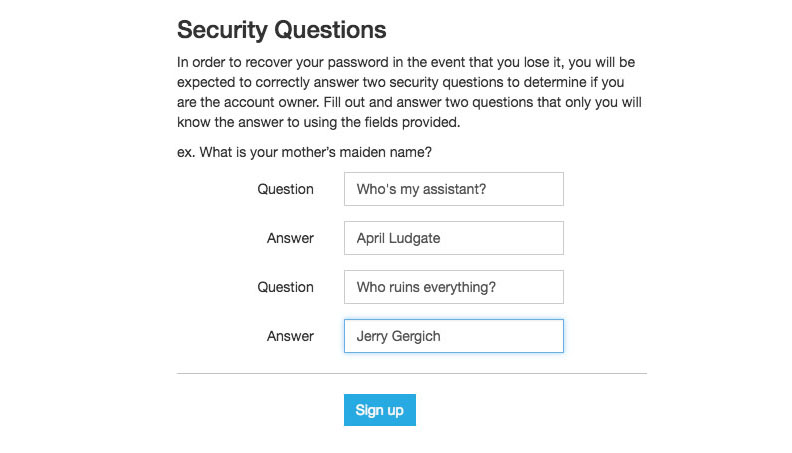Screen dimensions: 792x453
Task: Click the second "Question" label
Action: [x=285, y=287]
